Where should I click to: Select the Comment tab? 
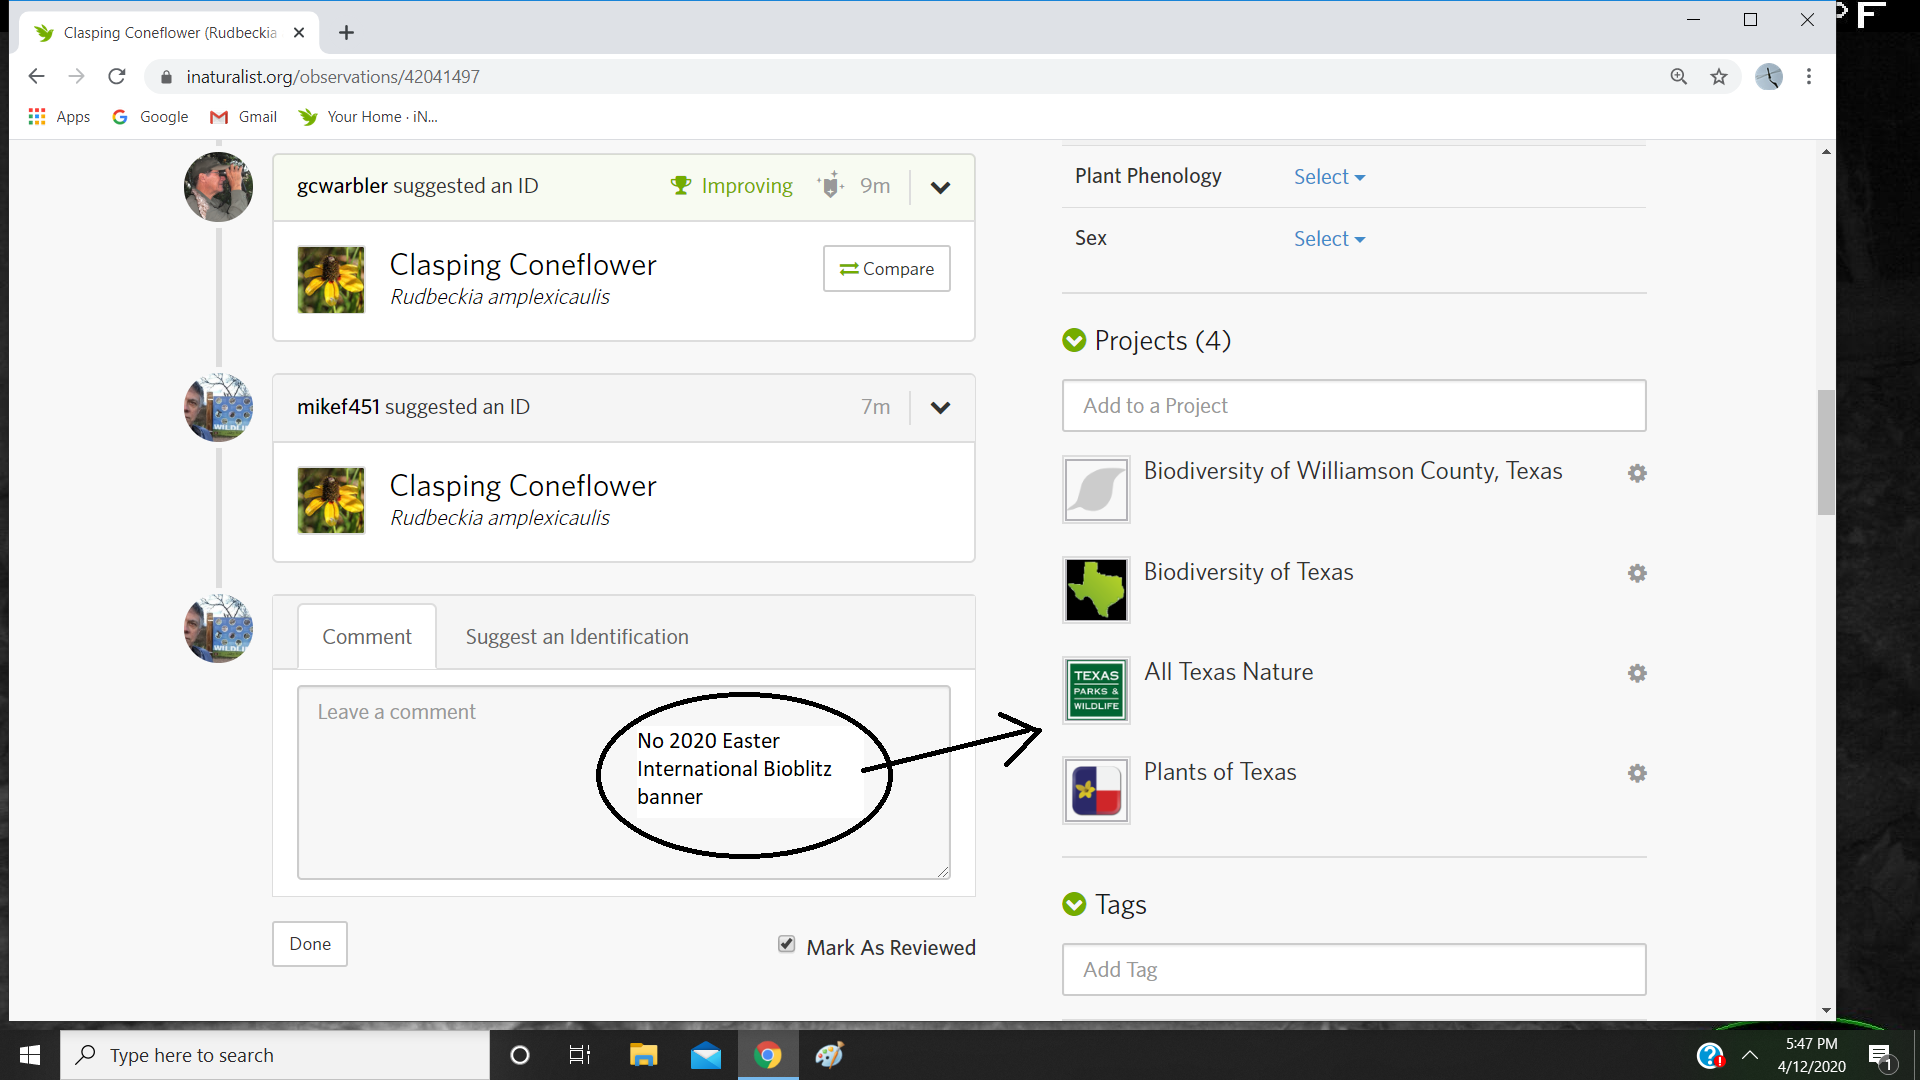click(x=367, y=637)
